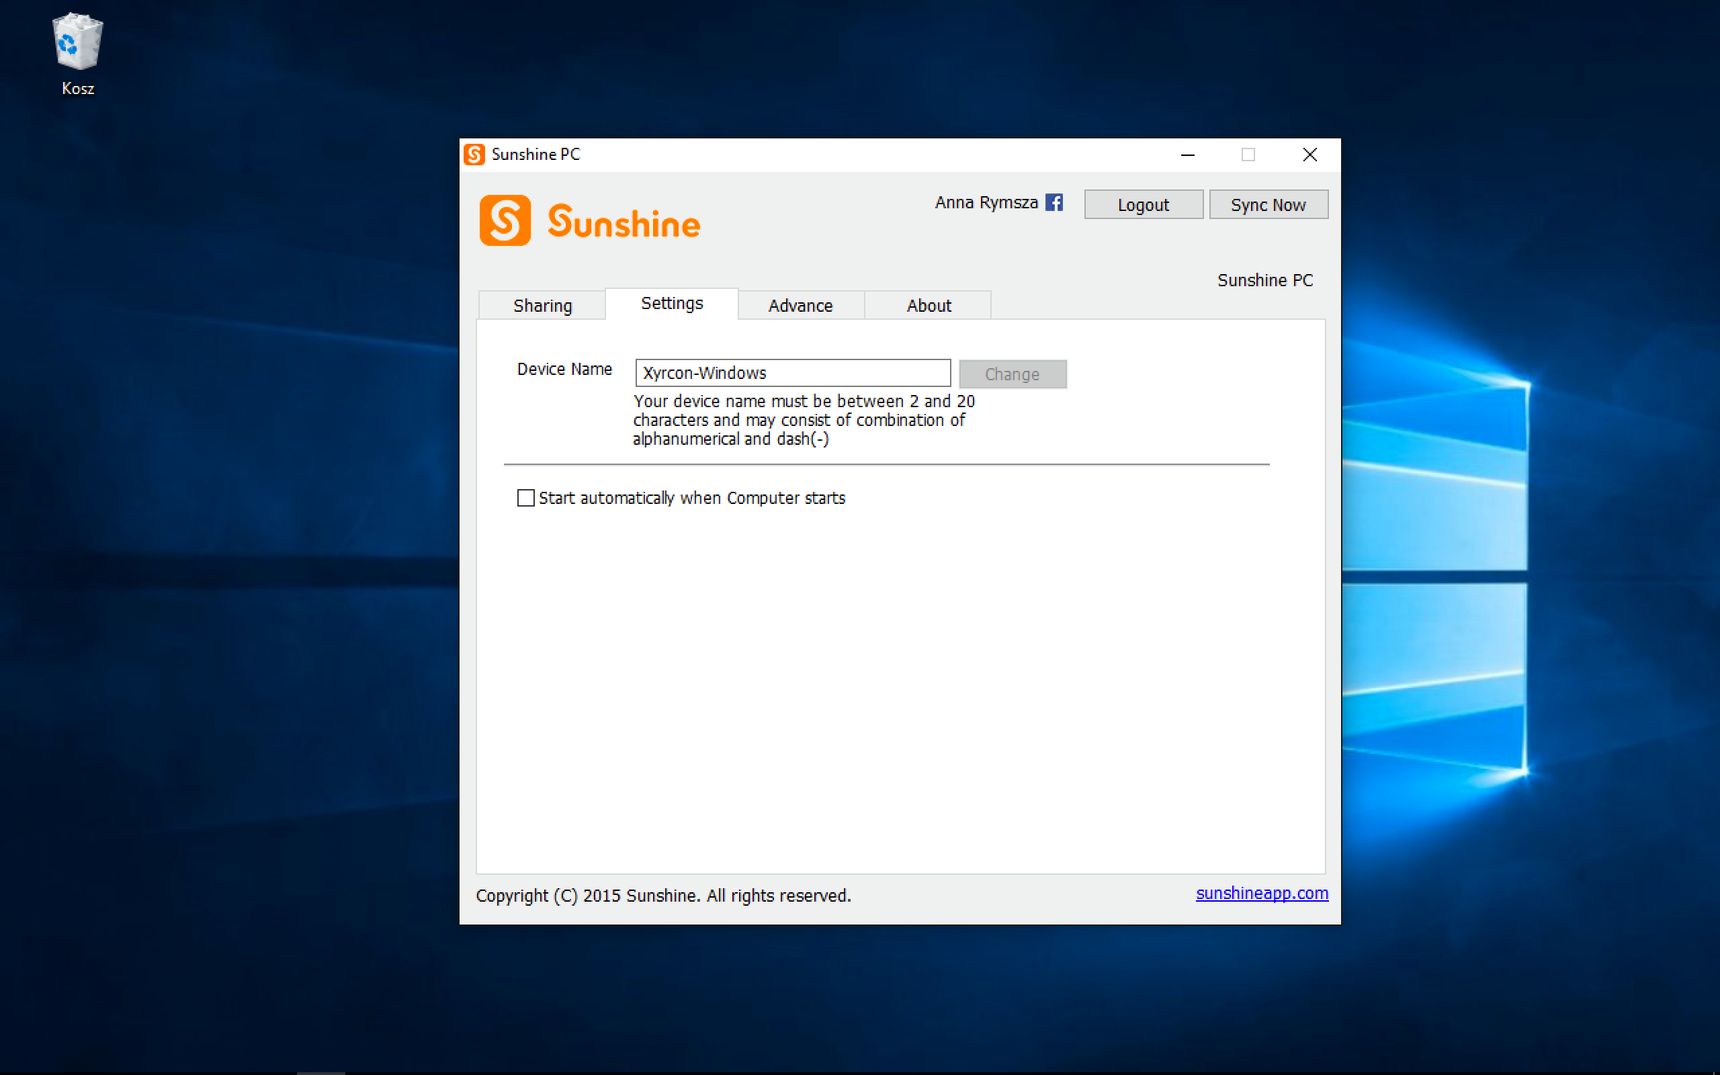Minimize the Sunshine PC window

(1188, 155)
